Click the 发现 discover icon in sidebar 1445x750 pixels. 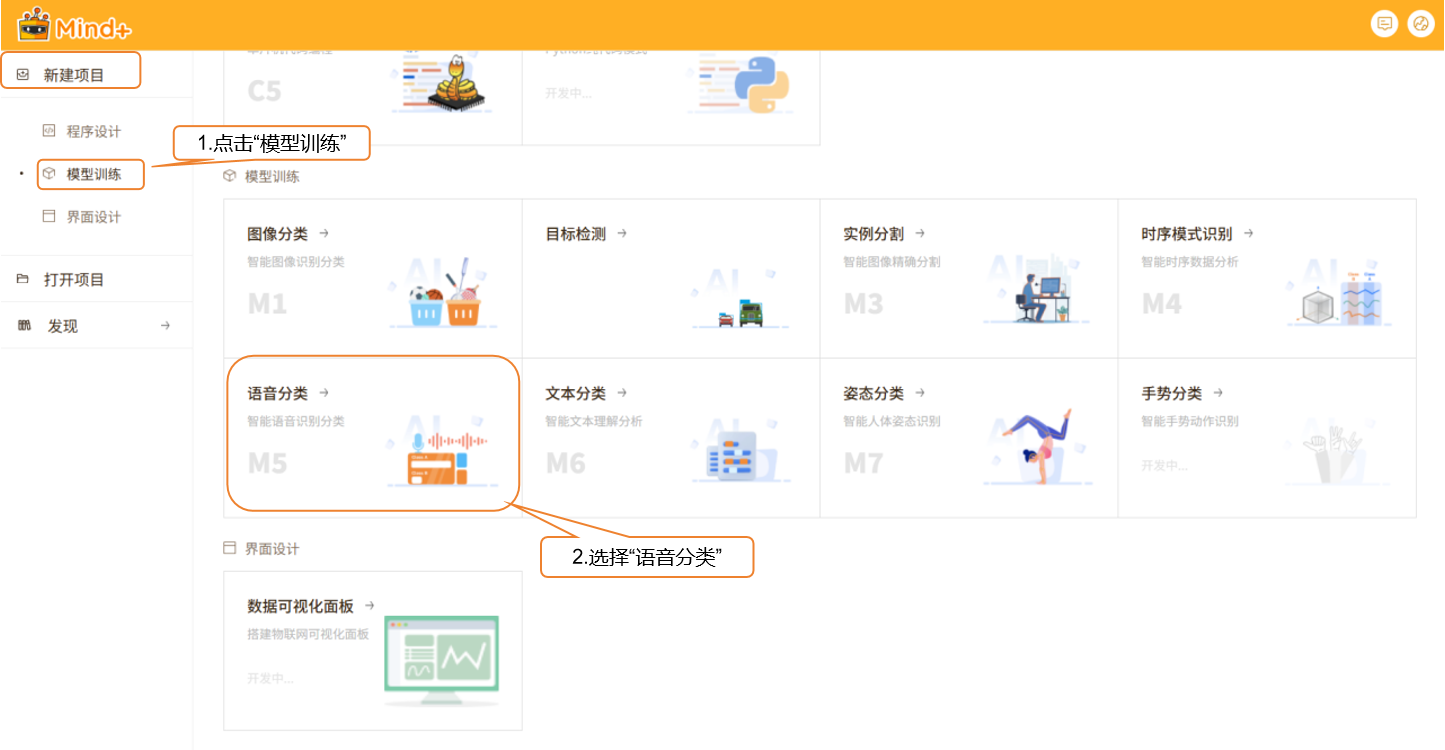click(x=24, y=326)
